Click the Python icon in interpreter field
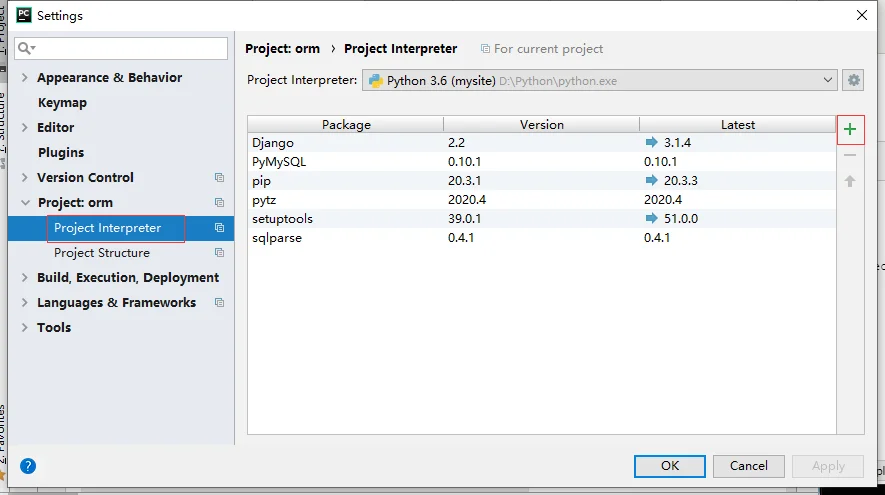Image resolution: width=885 pixels, height=495 pixels. point(375,81)
